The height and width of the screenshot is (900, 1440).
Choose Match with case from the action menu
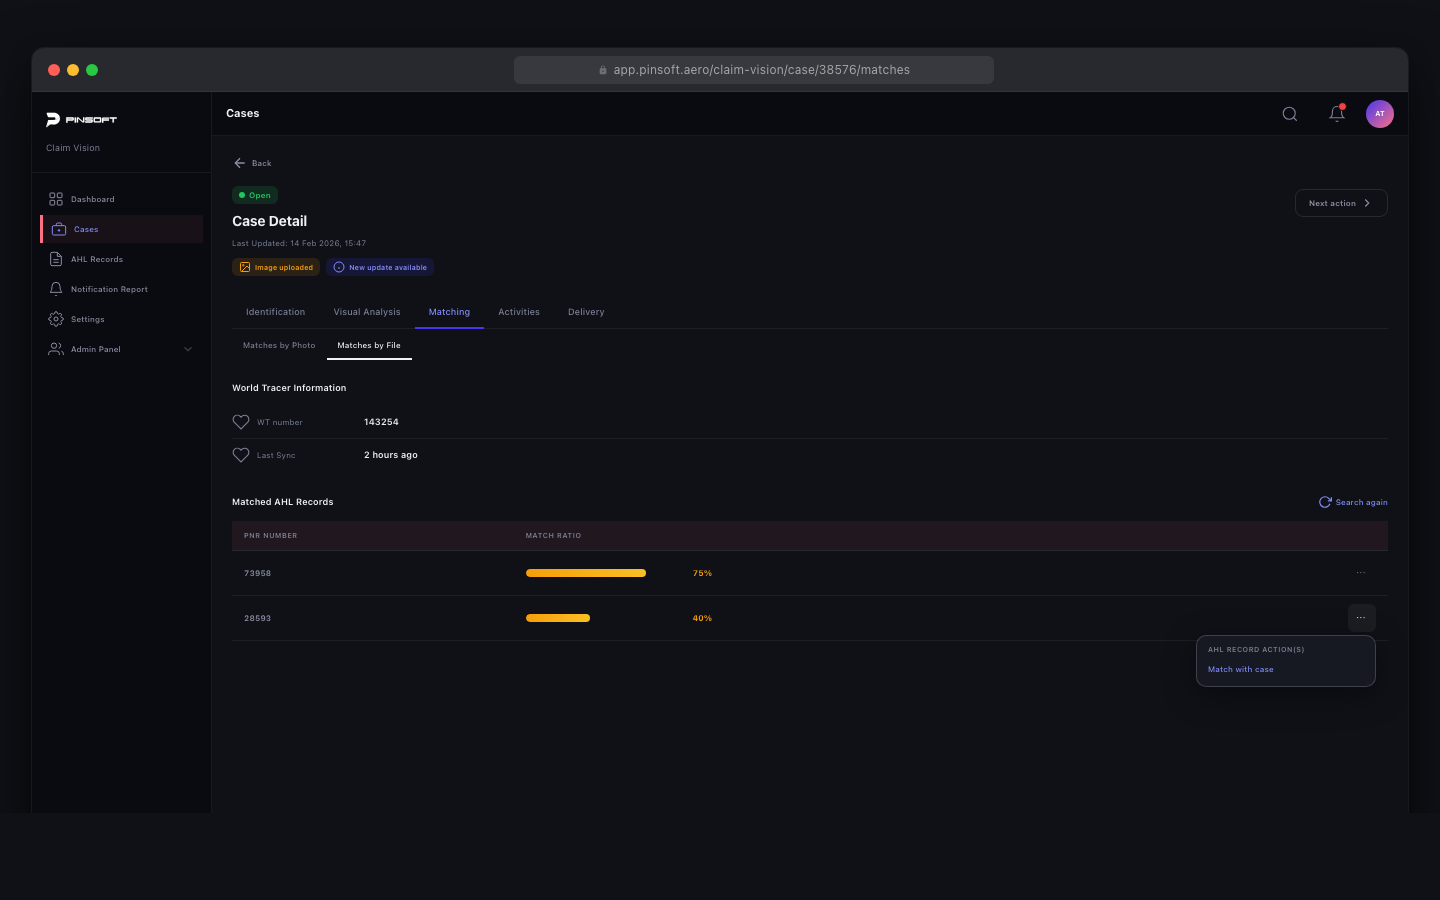click(1240, 669)
